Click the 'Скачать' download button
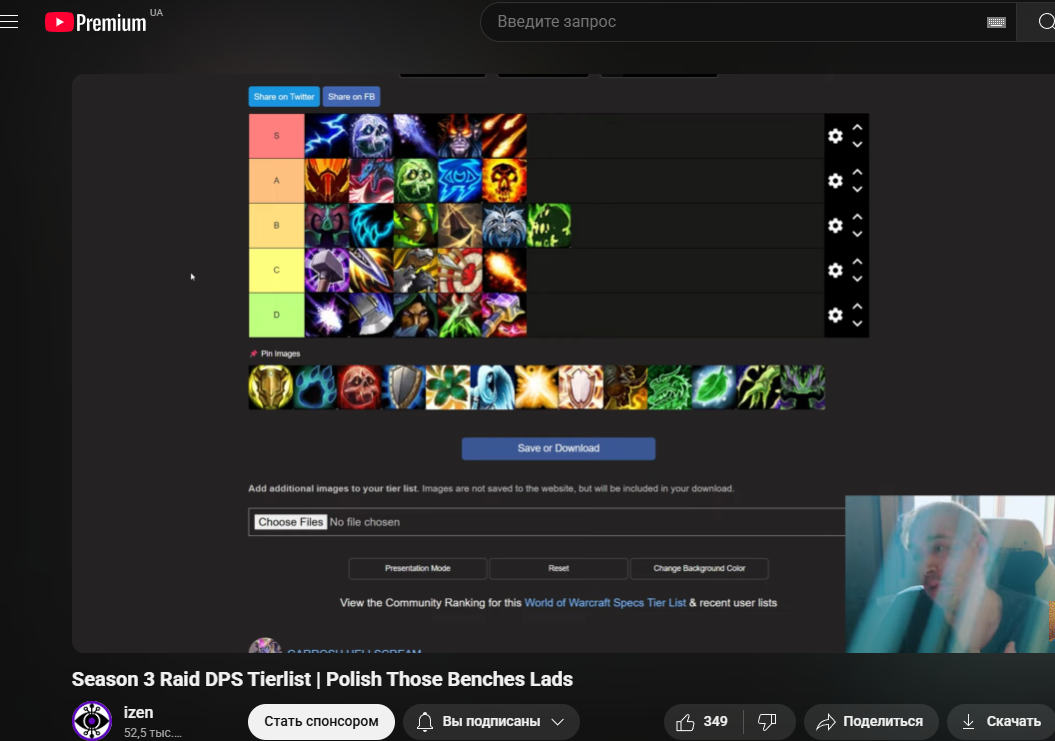Image resolution: width=1055 pixels, height=741 pixels. click(x=1002, y=721)
